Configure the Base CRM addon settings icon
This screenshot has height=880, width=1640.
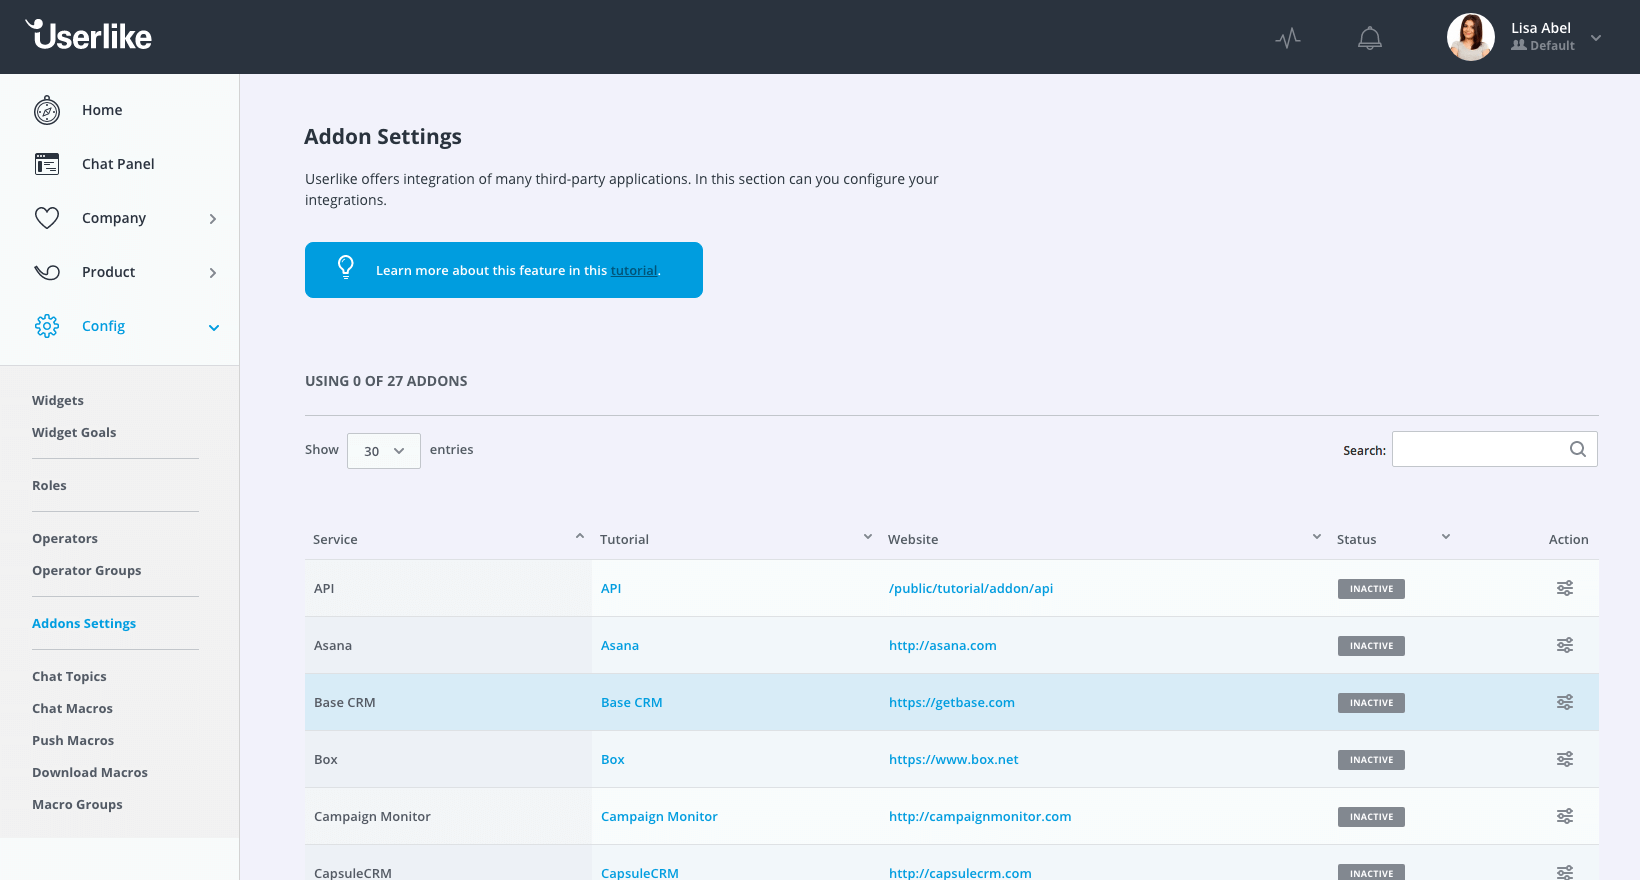[1565, 702]
